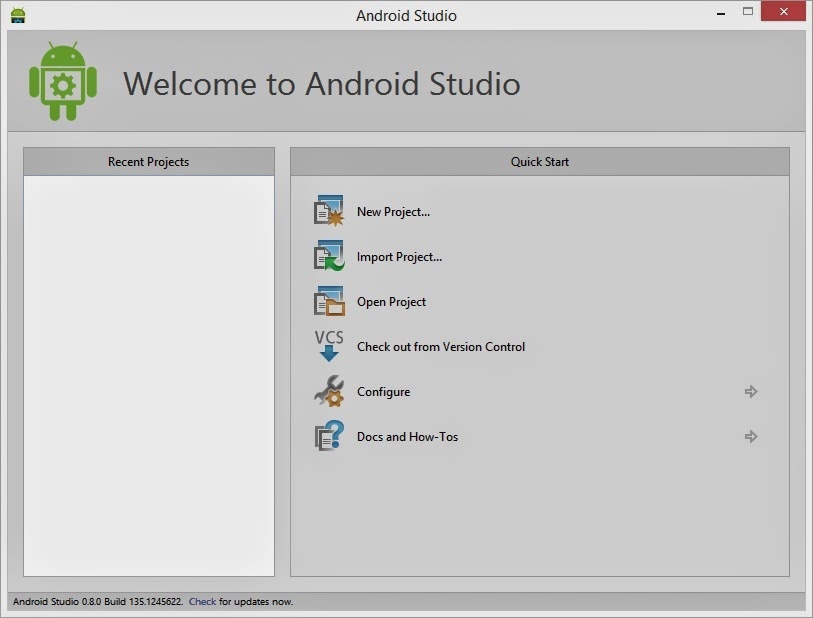Click the Import Project icon
The width and height of the screenshot is (813, 618).
(x=329, y=255)
